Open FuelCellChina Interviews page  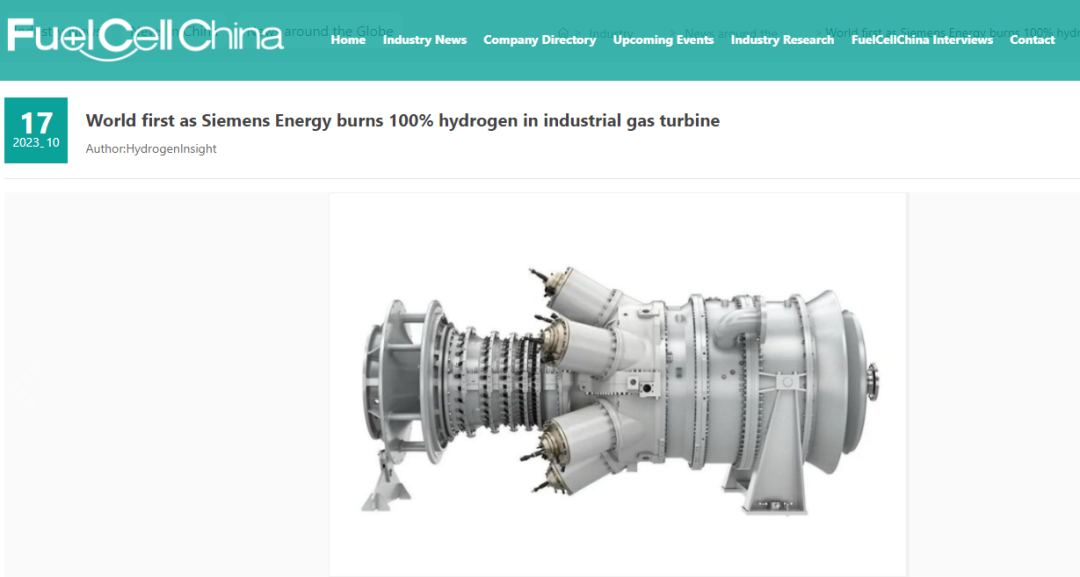[921, 40]
